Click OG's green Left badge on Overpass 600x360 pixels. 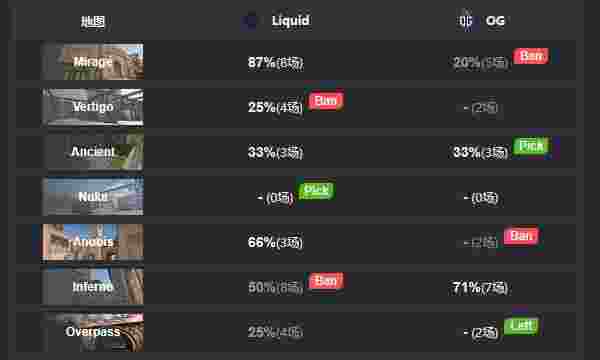click(x=521, y=326)
